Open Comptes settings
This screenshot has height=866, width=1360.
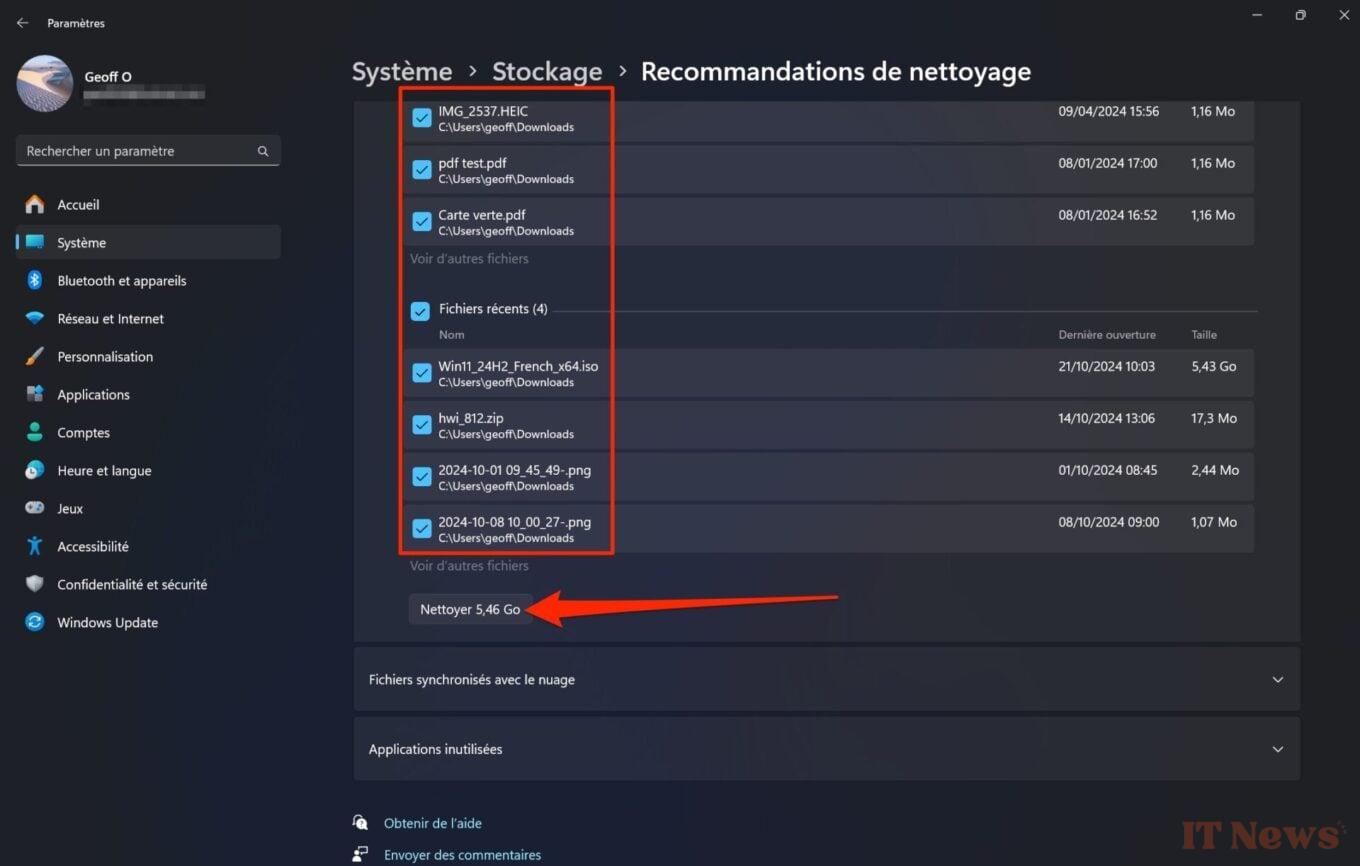(x=83, y=432)
